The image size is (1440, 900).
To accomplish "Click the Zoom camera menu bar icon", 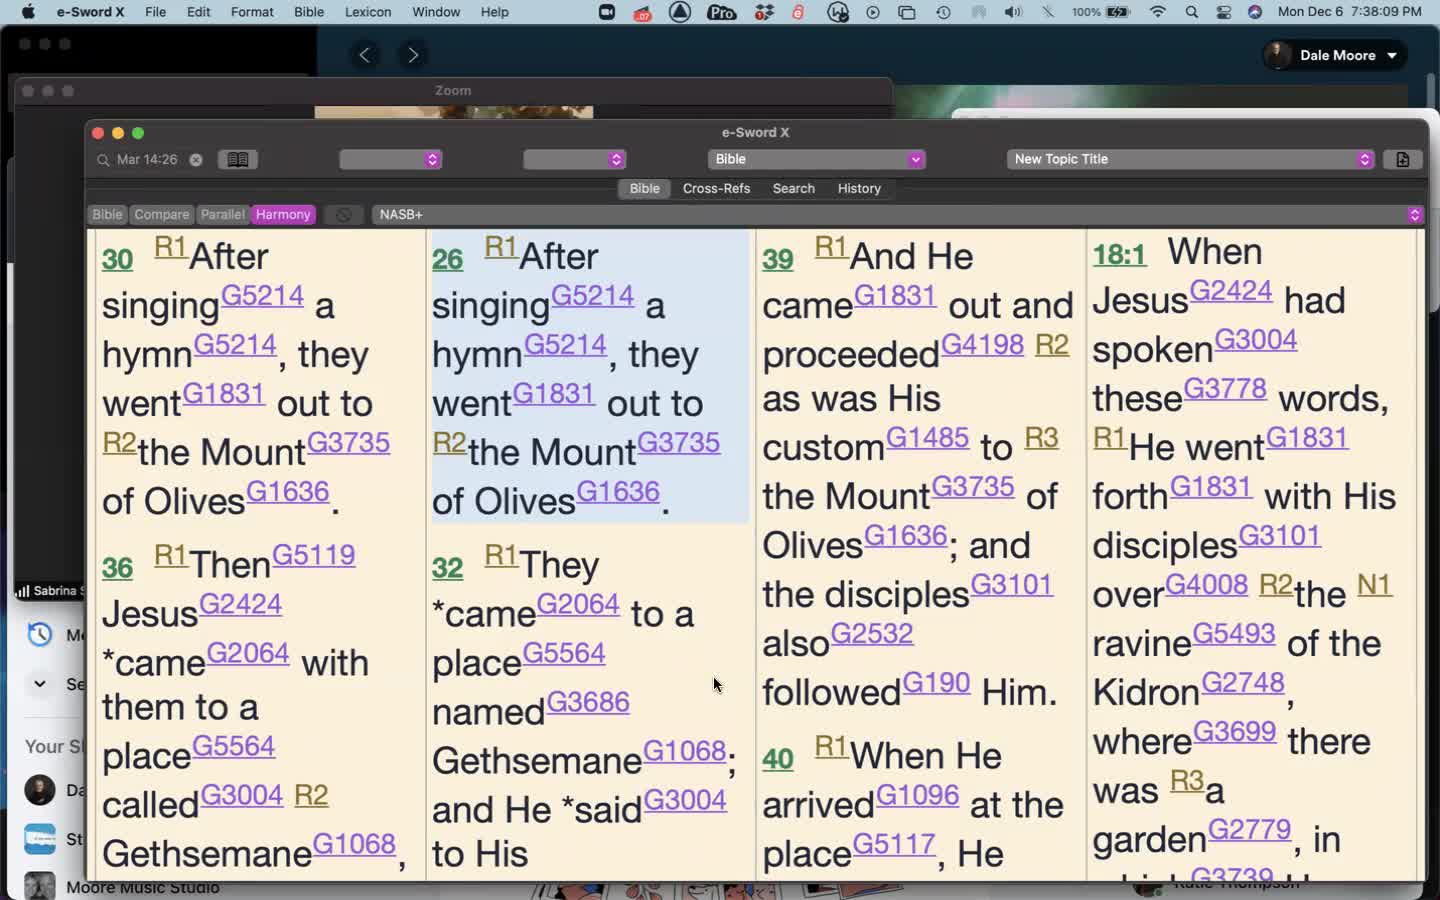I will click(607, 12).
